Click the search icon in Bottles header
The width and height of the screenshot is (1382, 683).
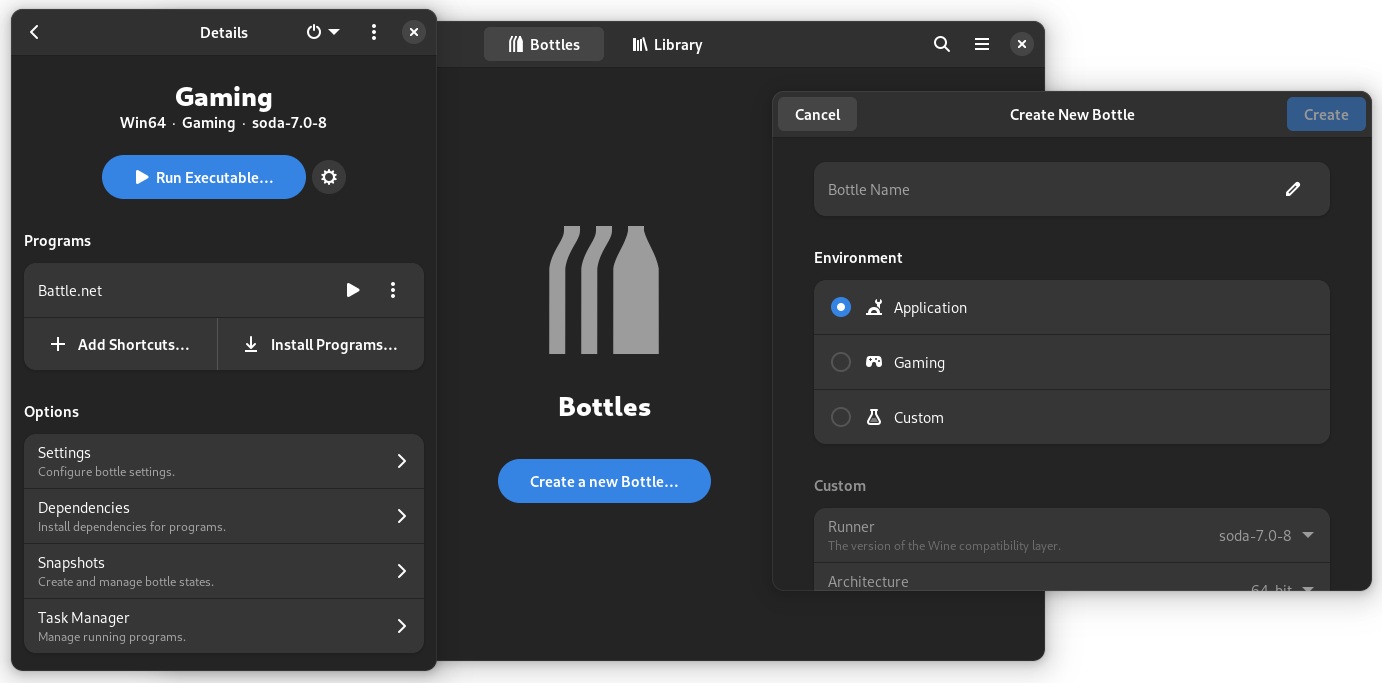[941, 44]
